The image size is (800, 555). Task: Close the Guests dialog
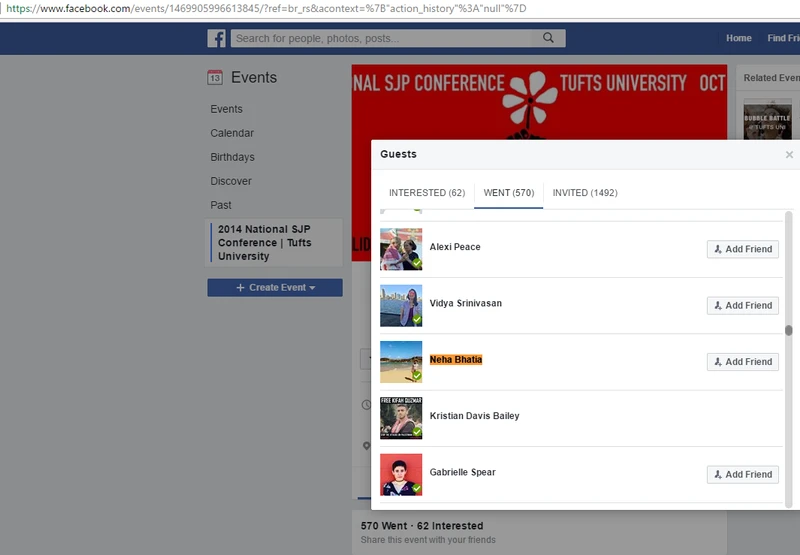[x=789, y=155]
